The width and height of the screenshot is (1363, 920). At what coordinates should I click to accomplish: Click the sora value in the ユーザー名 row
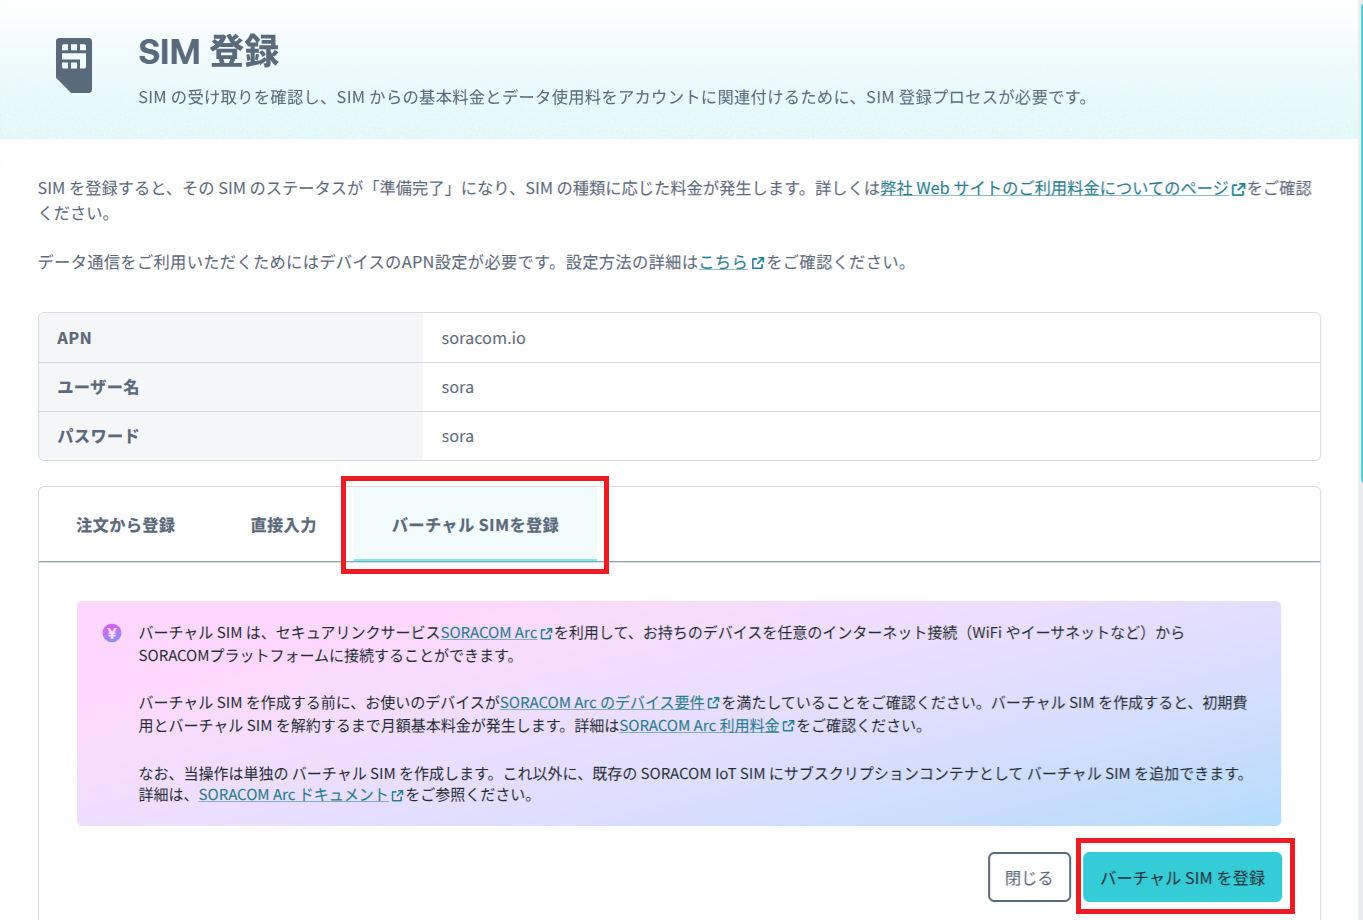[458, 387]
